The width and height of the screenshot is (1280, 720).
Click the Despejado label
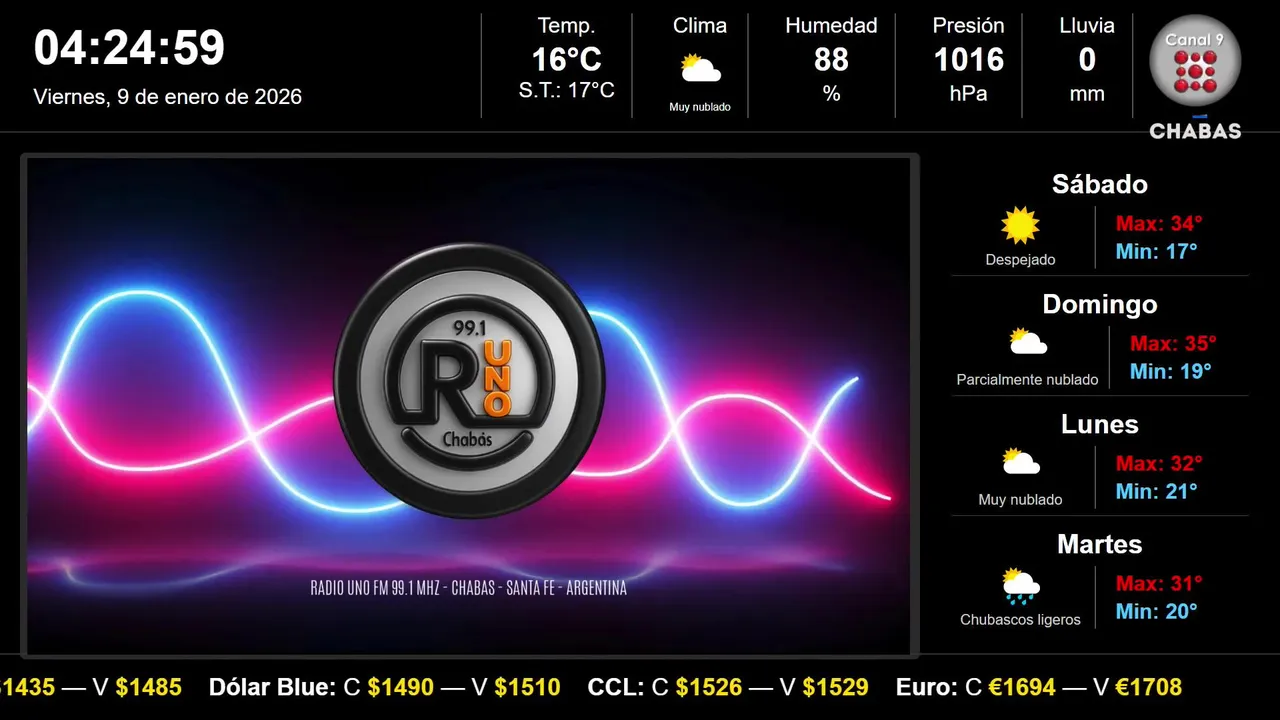pyautogui.click(x=1020, y=260)
